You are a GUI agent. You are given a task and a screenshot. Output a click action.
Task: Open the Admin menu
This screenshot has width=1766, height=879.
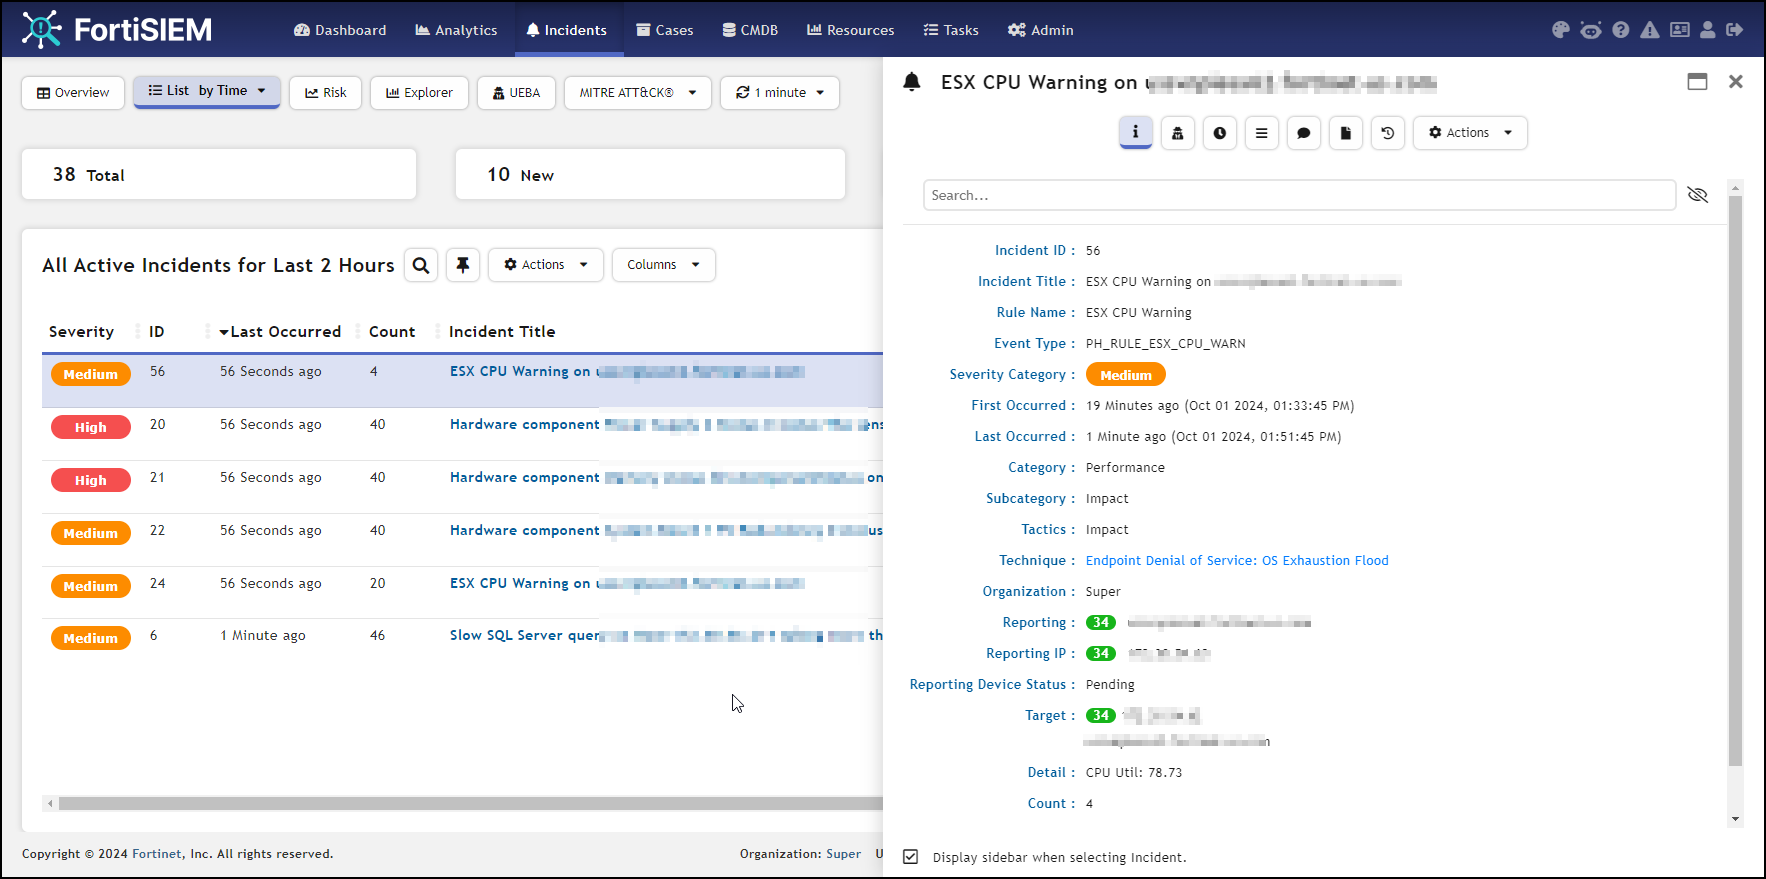(x=1041, y=30)
